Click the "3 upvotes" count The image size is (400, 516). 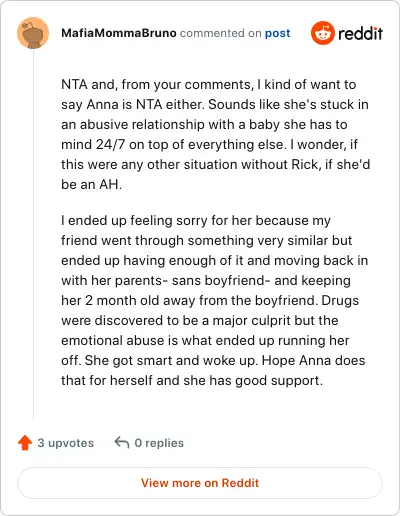66,443
